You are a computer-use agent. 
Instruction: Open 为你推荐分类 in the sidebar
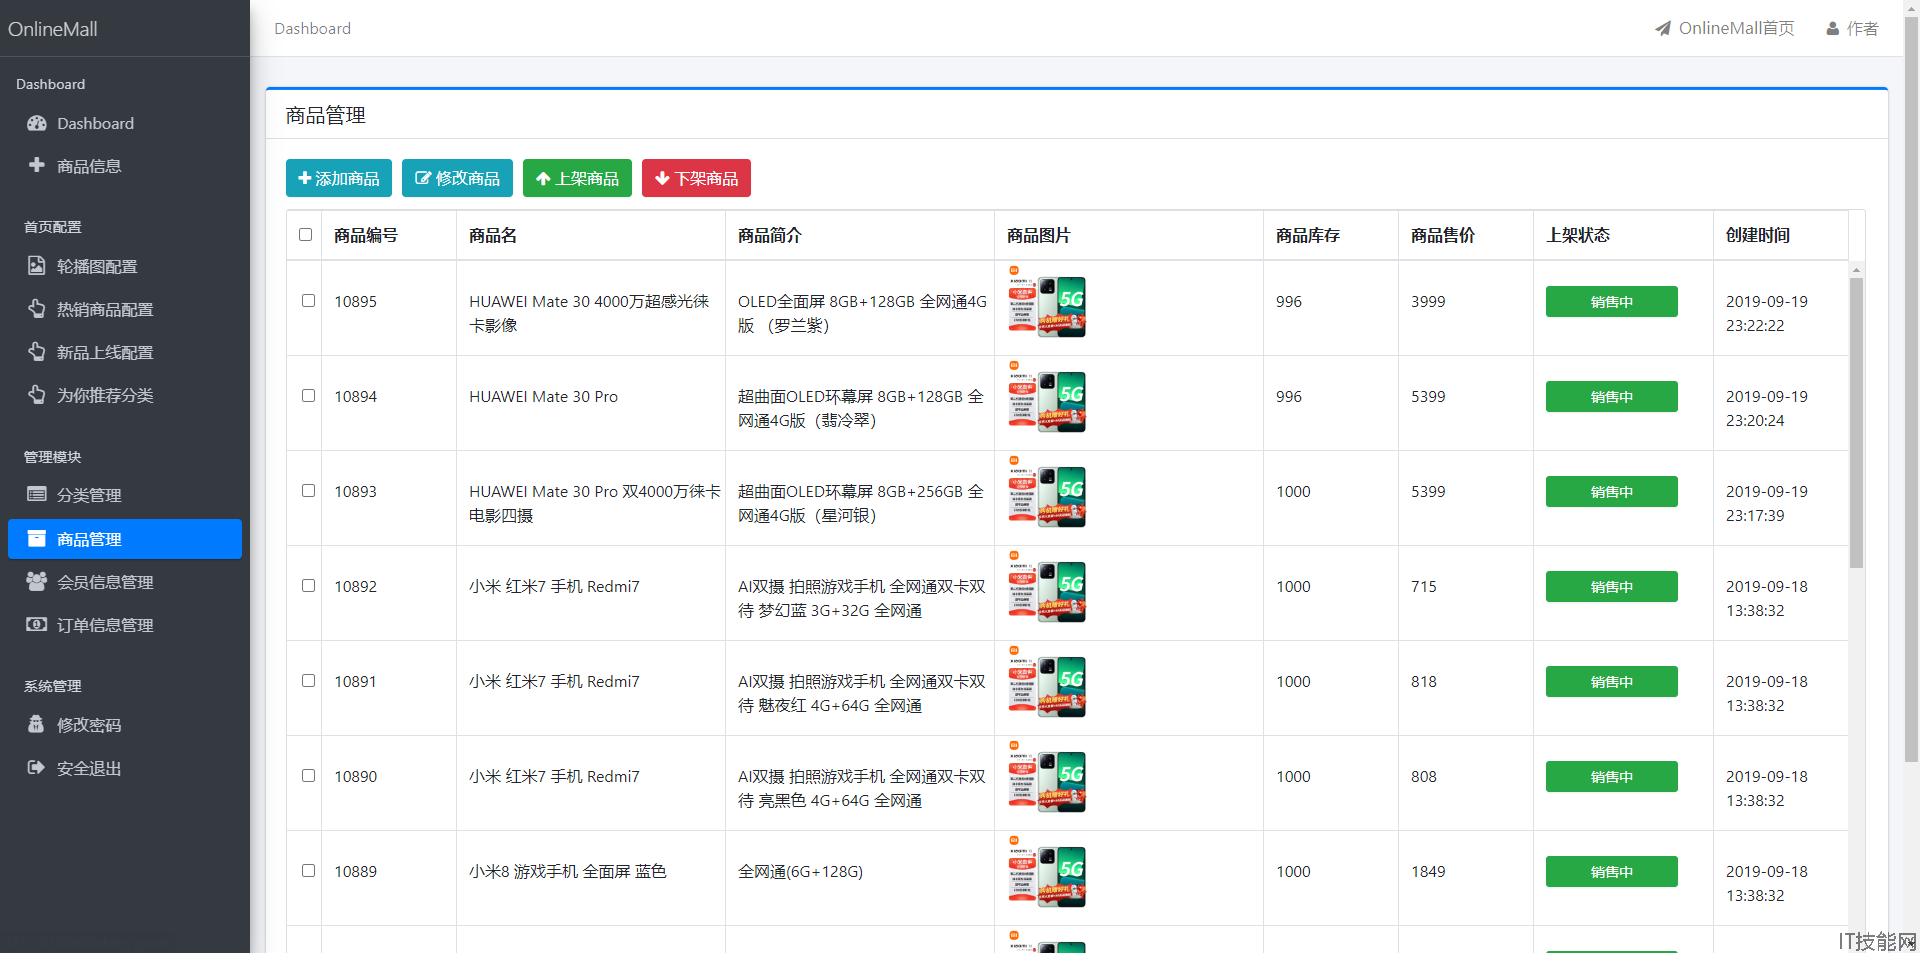(x=125, y=395)
